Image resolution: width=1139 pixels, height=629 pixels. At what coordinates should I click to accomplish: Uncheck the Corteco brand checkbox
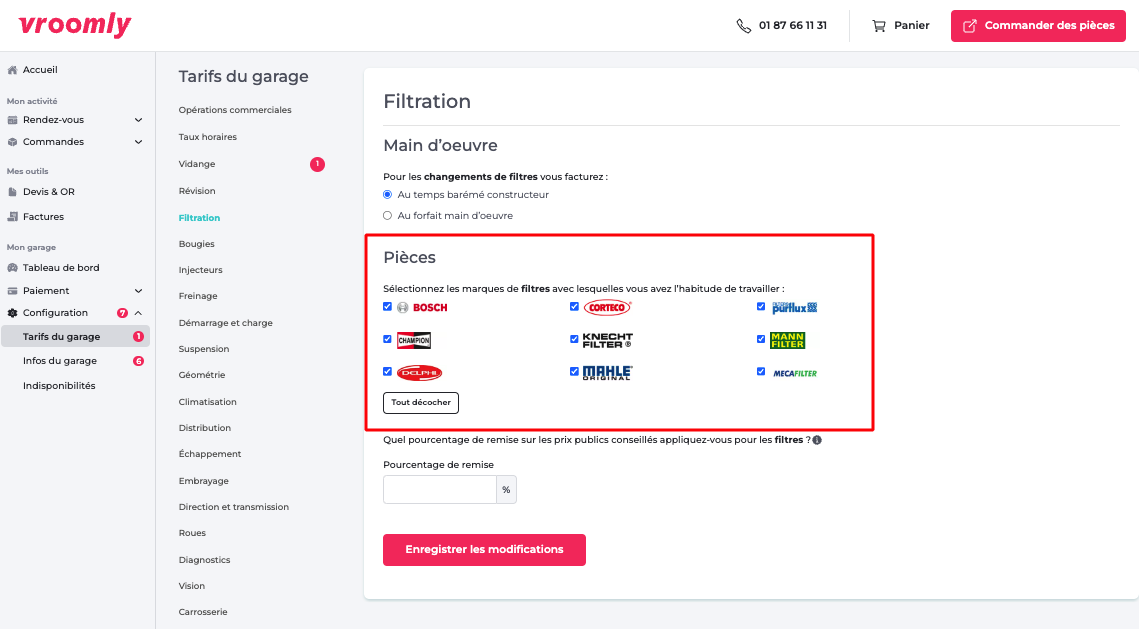pos(575,307)
